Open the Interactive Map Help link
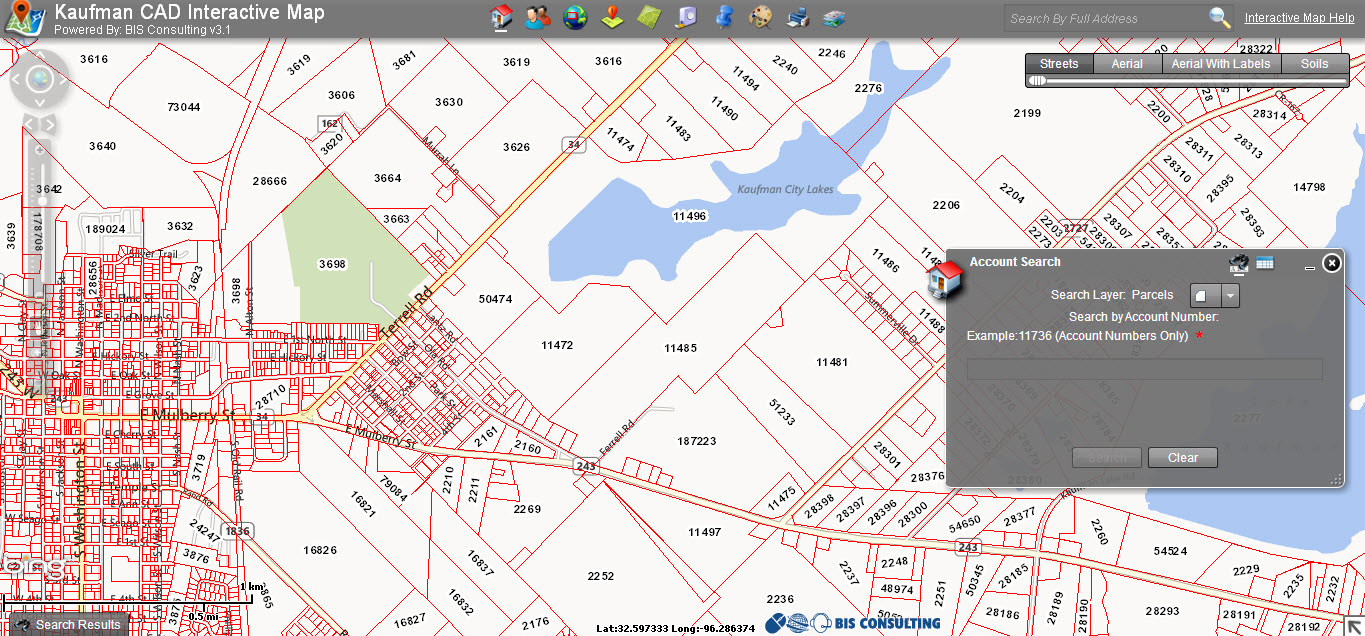 tap(1299, 18)
